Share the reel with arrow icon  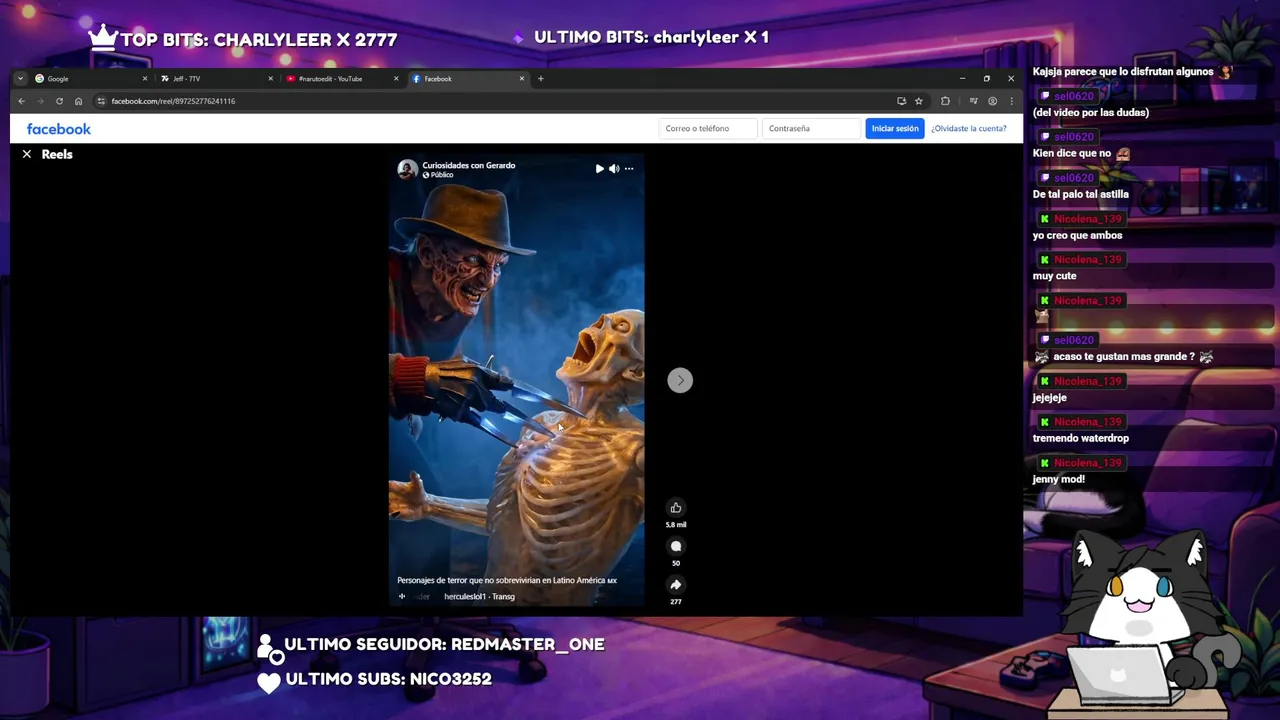676,585
